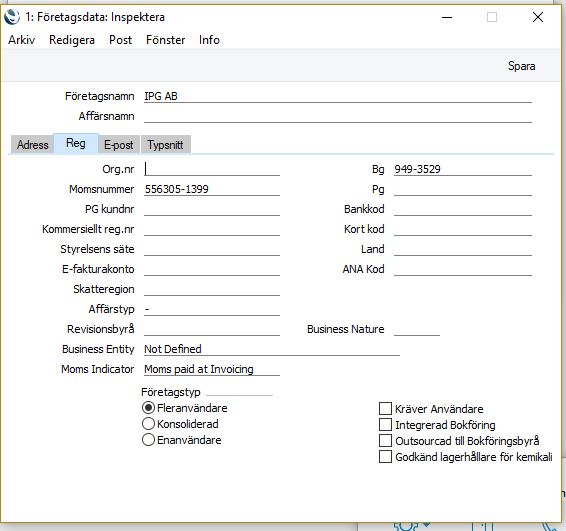Screen dimensions: 566x531
Task: Open the Moms Indicator selection field
Action: coord(212,369)
